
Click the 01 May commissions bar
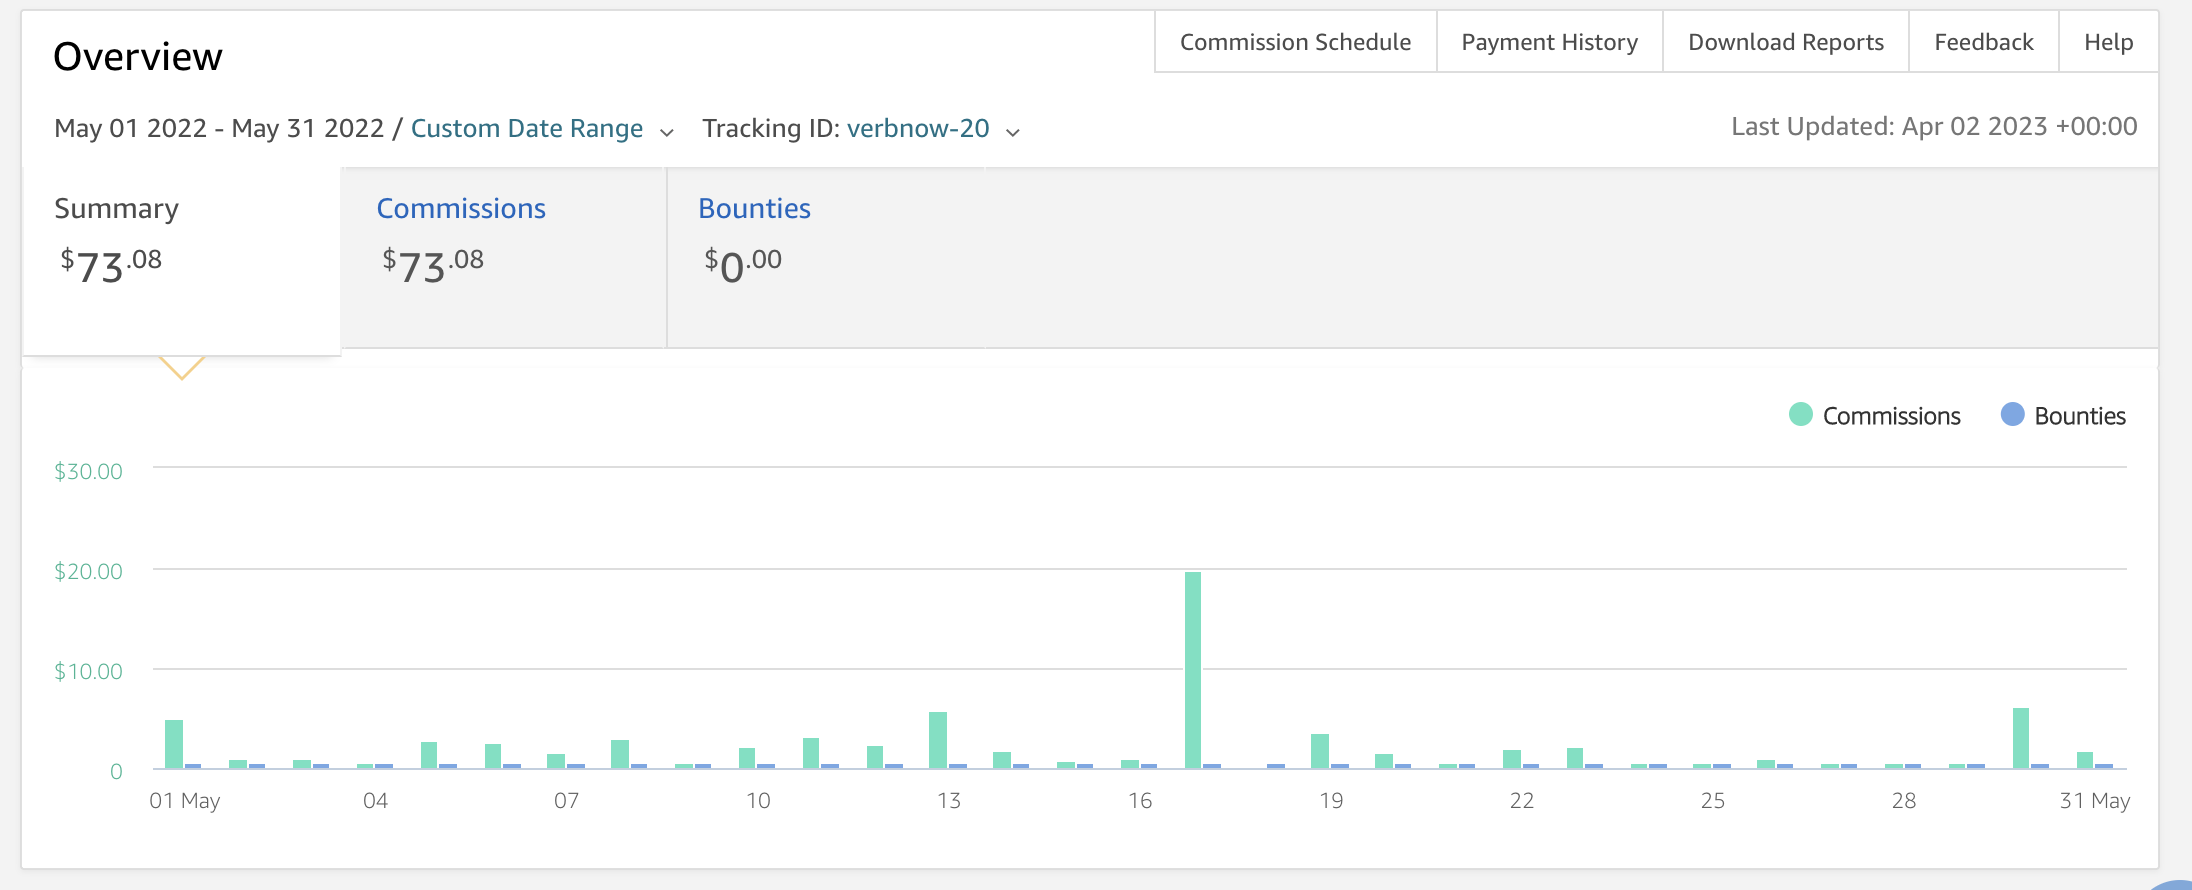(x=174, y=744)
